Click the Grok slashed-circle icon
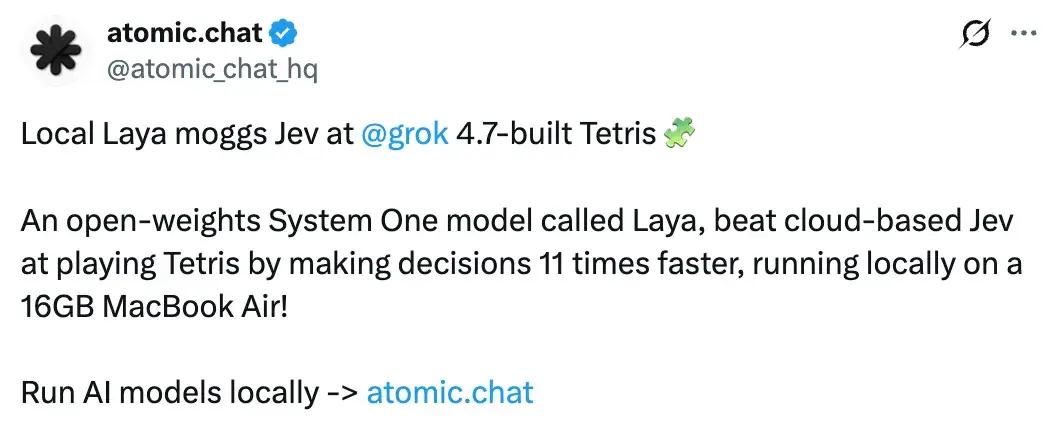 point(976,34)
